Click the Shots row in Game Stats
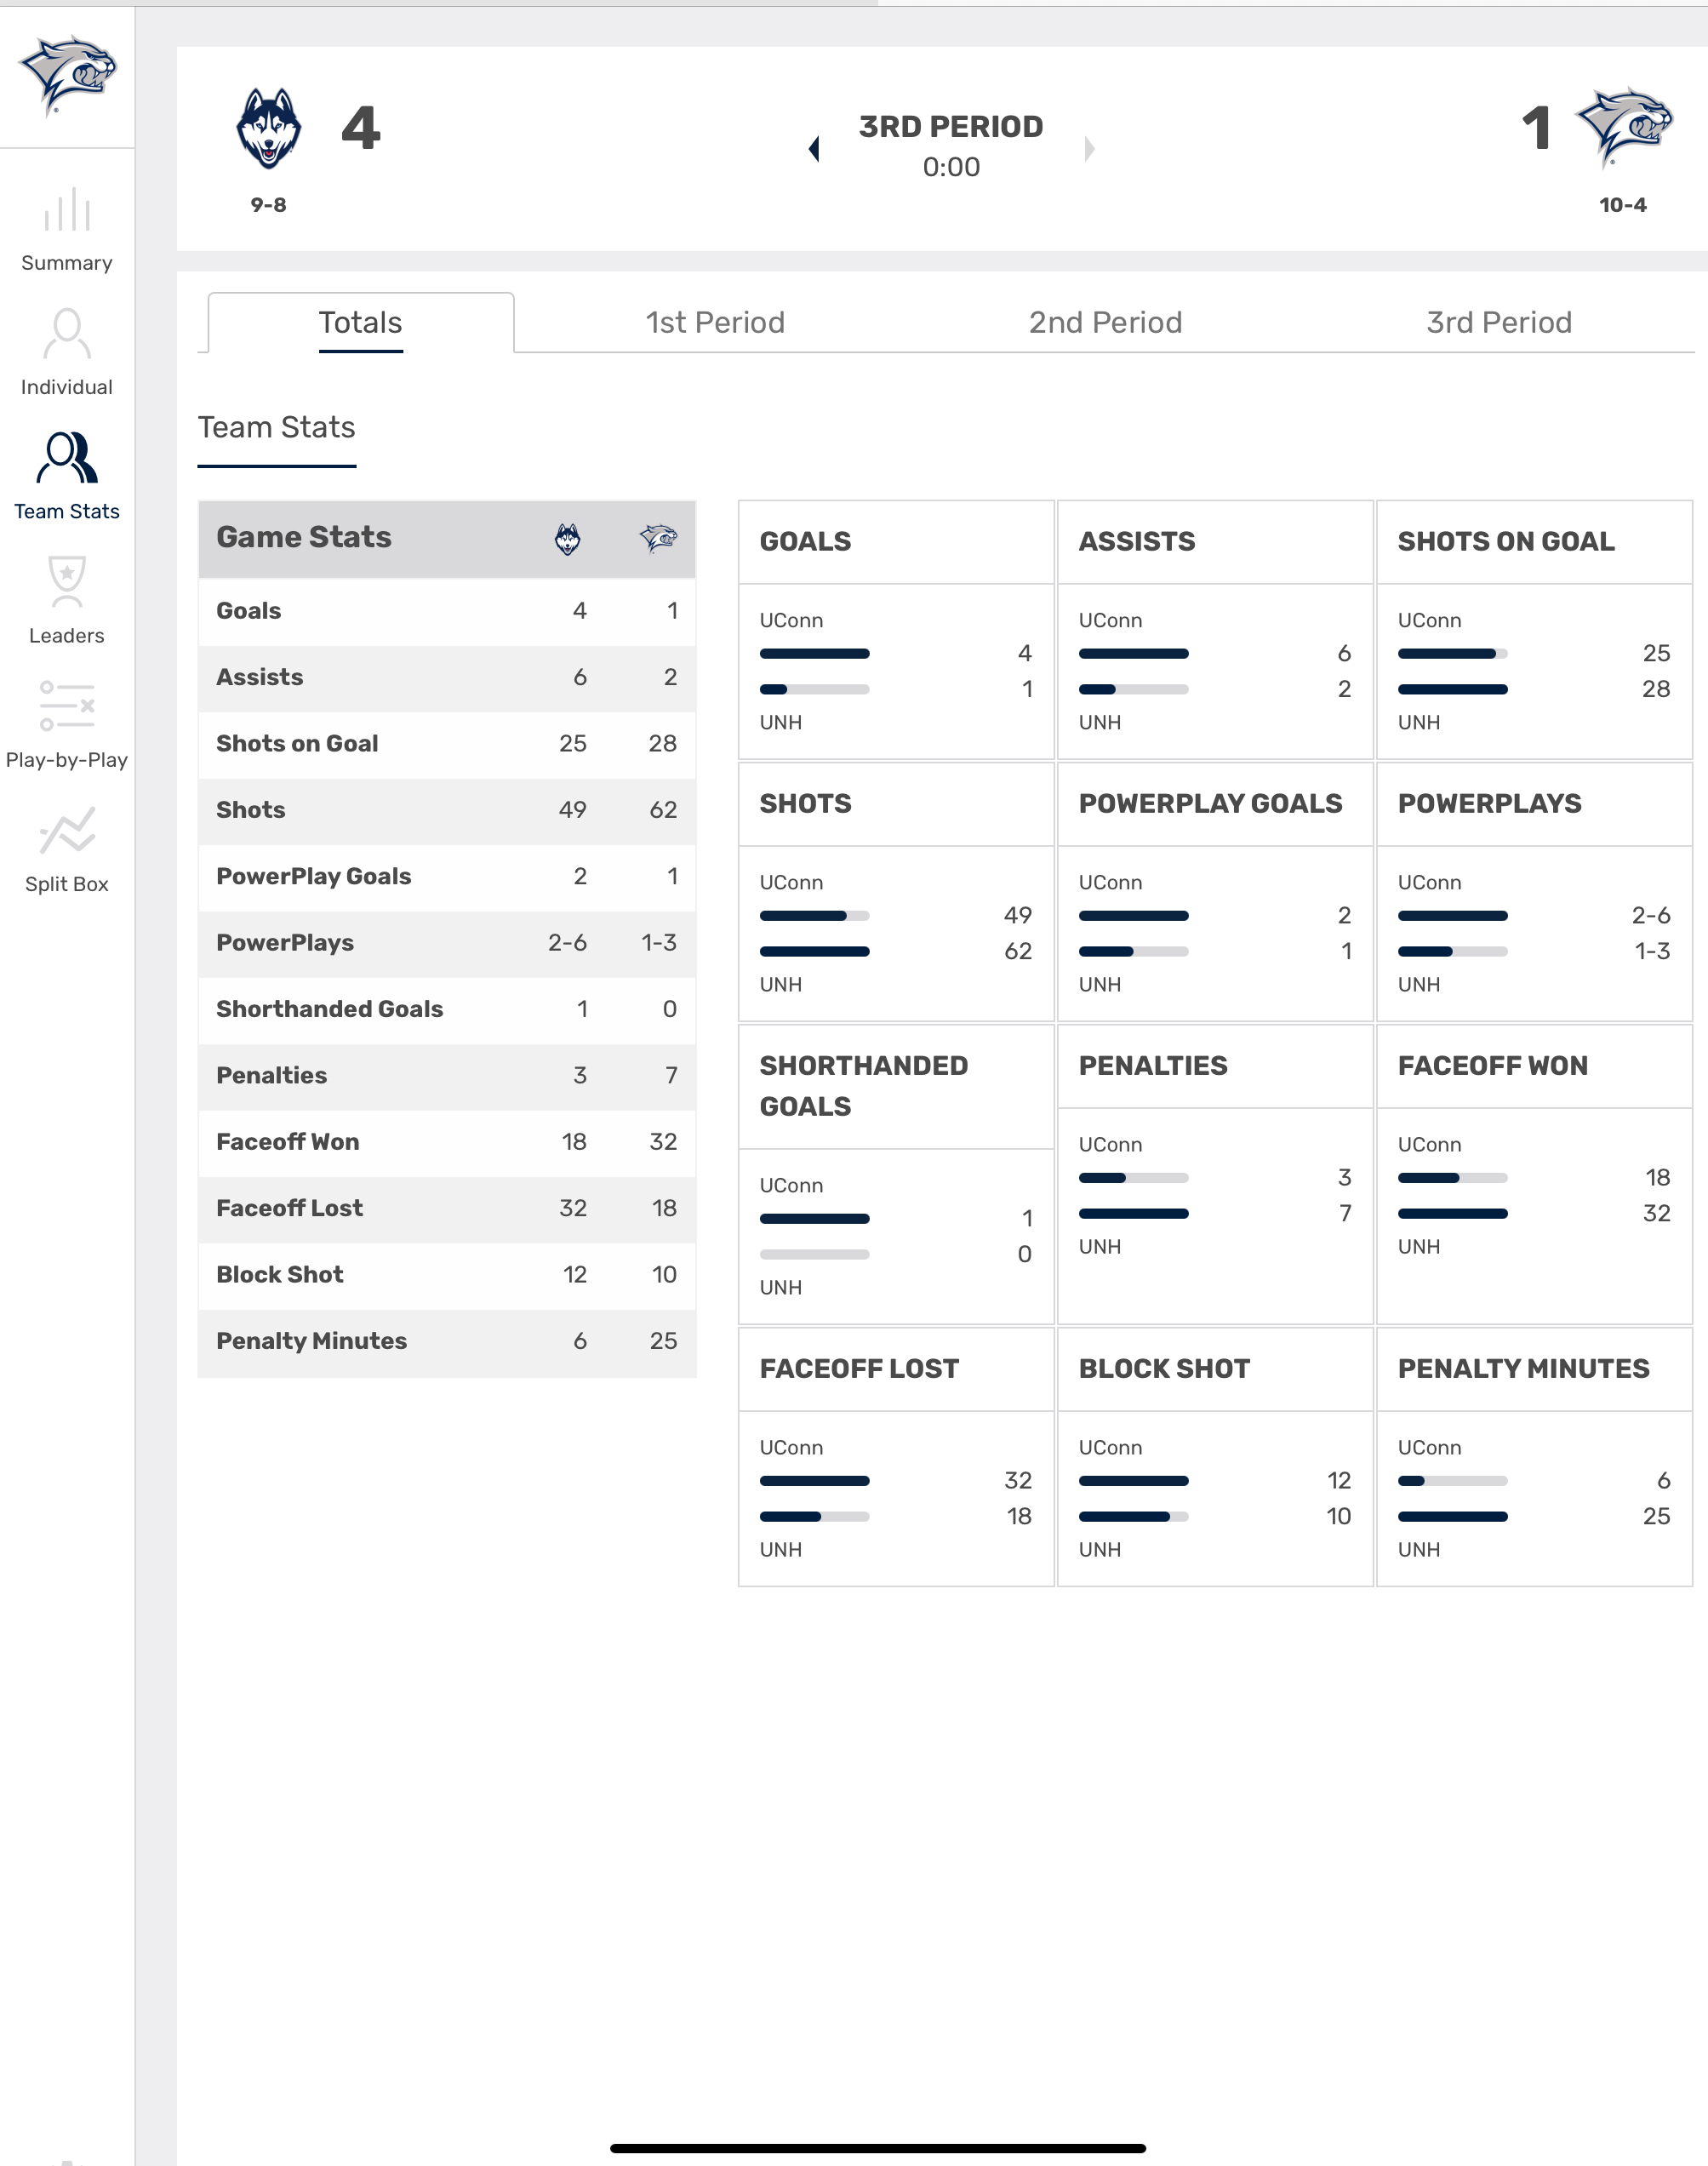1708x2166 pixels. point(447,810)
